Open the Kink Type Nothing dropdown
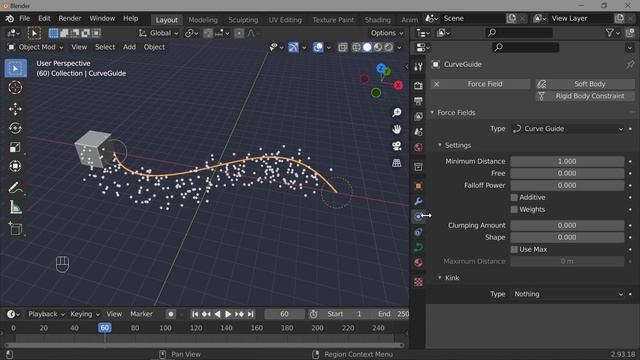The height and width of the screenshot is (360, 640). tap(568, 294)
